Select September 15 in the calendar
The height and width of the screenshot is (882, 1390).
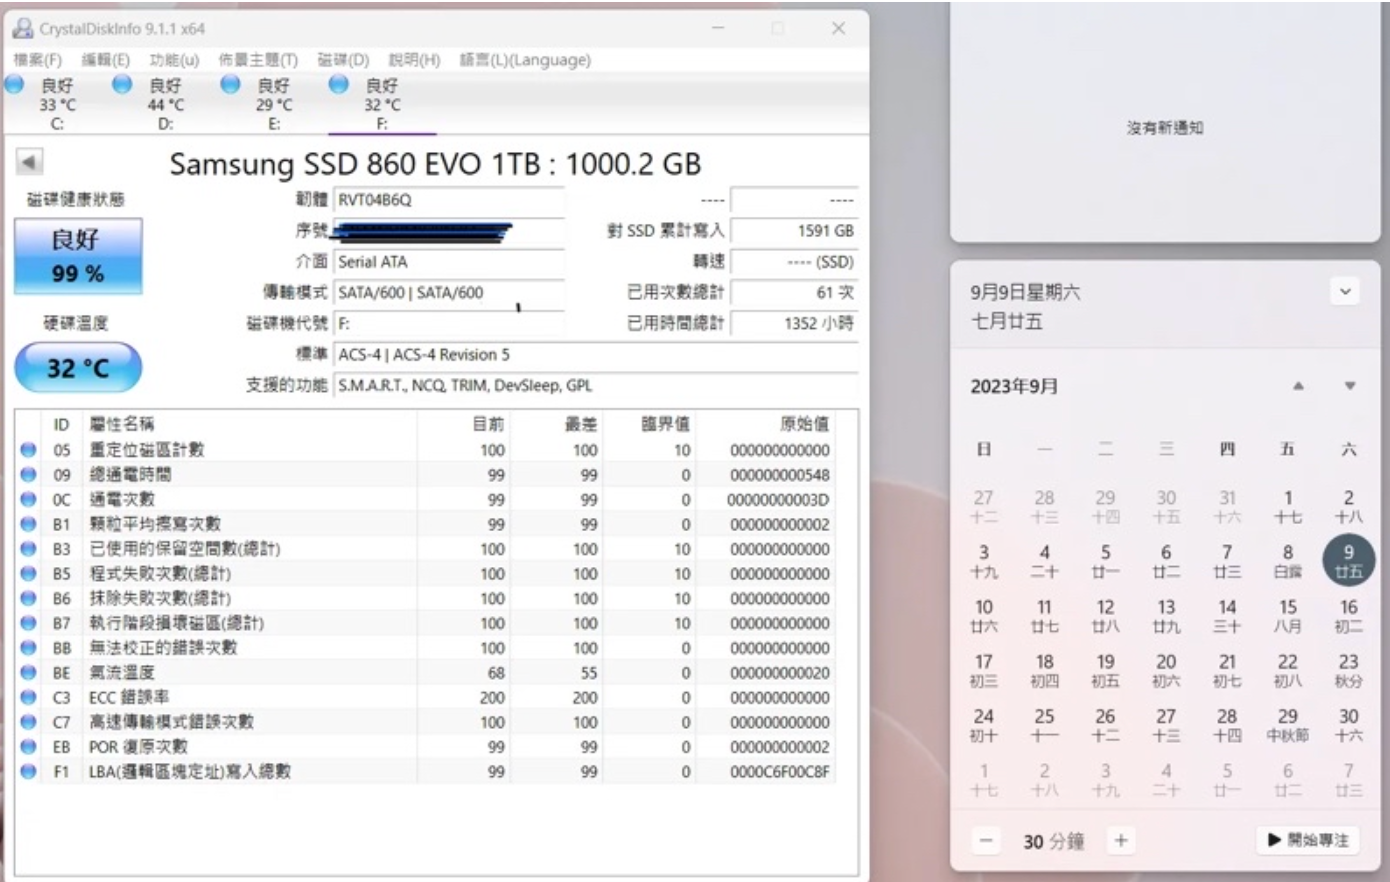(x=1288, y=615)
